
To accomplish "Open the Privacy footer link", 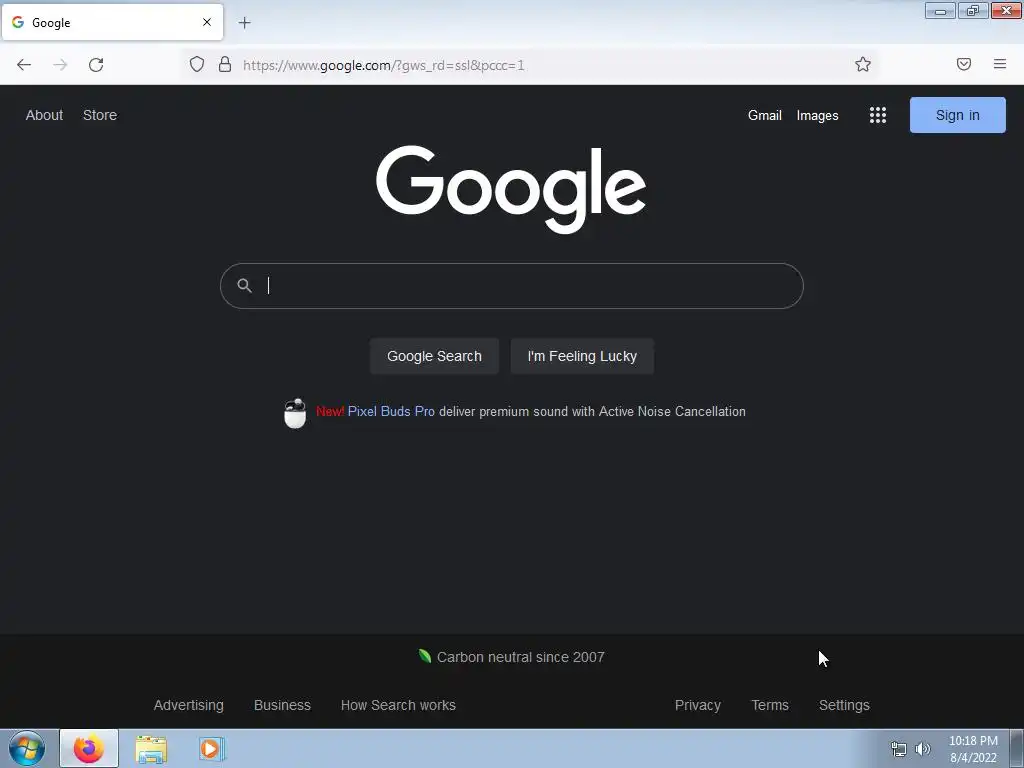I will [x=697, y=705].
